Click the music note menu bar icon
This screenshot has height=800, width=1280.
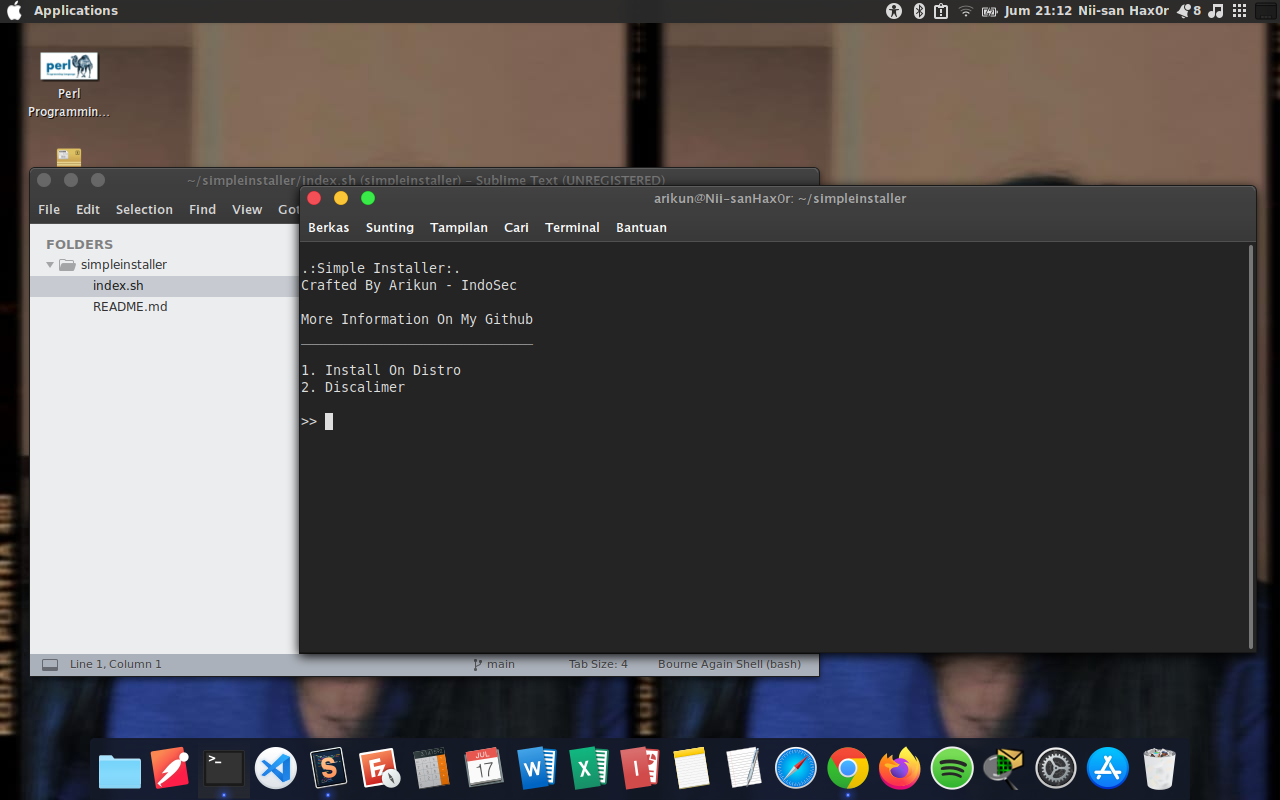pos(1214,11)
